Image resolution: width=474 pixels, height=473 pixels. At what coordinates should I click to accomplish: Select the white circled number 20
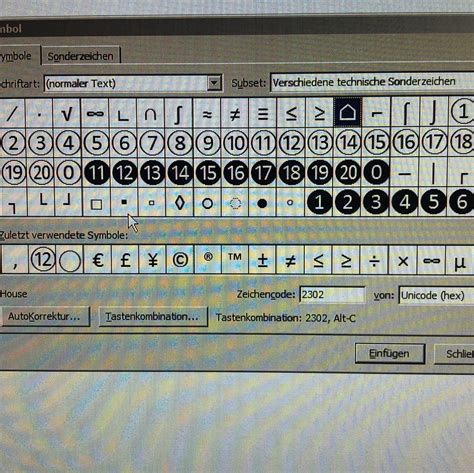click(x=40, y=173)
